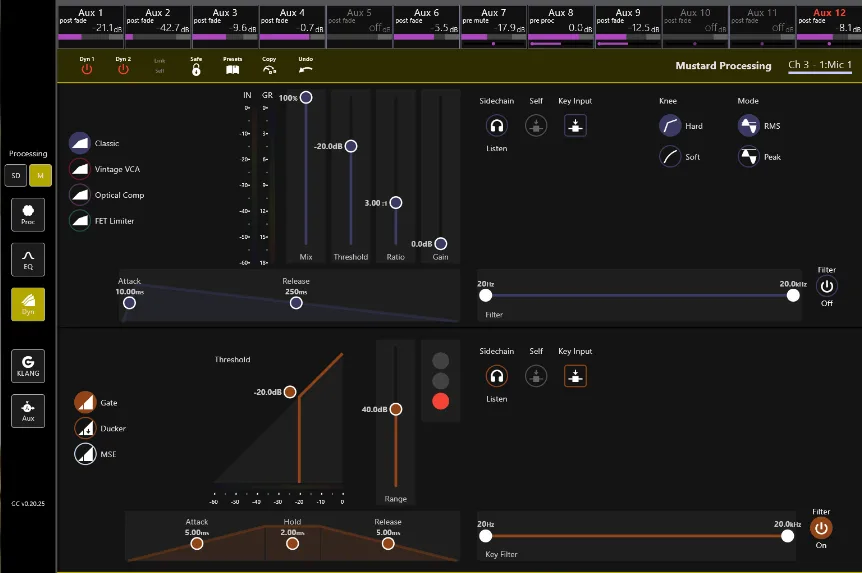Select the FET Limiter compressor type
This screenshot has height=573, width=862.
click(x=102, y=221)
